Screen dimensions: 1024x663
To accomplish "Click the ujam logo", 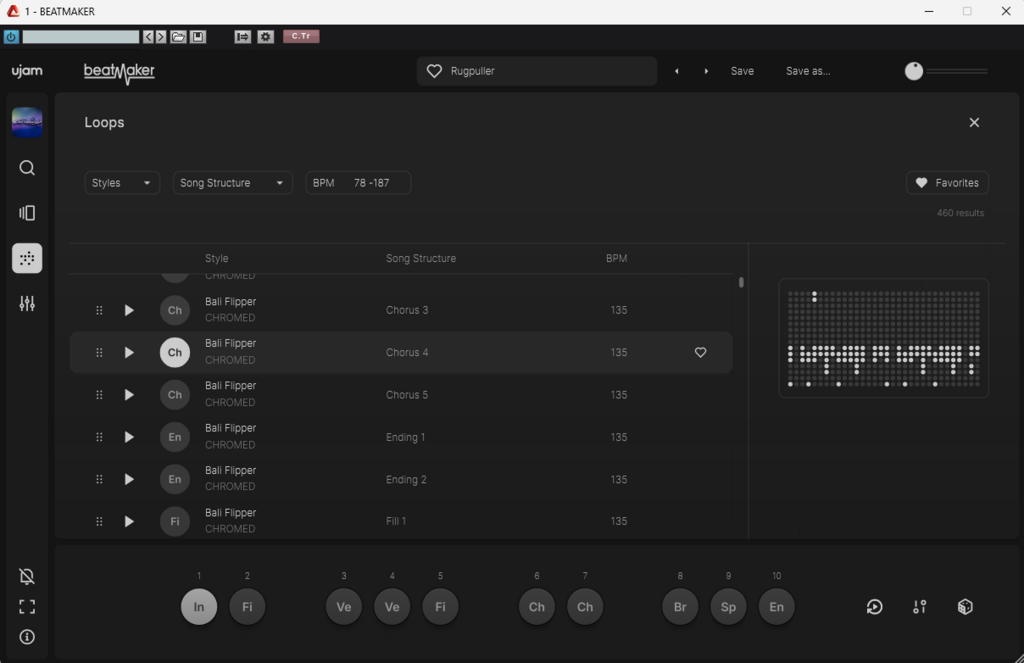I will [27, 71].
